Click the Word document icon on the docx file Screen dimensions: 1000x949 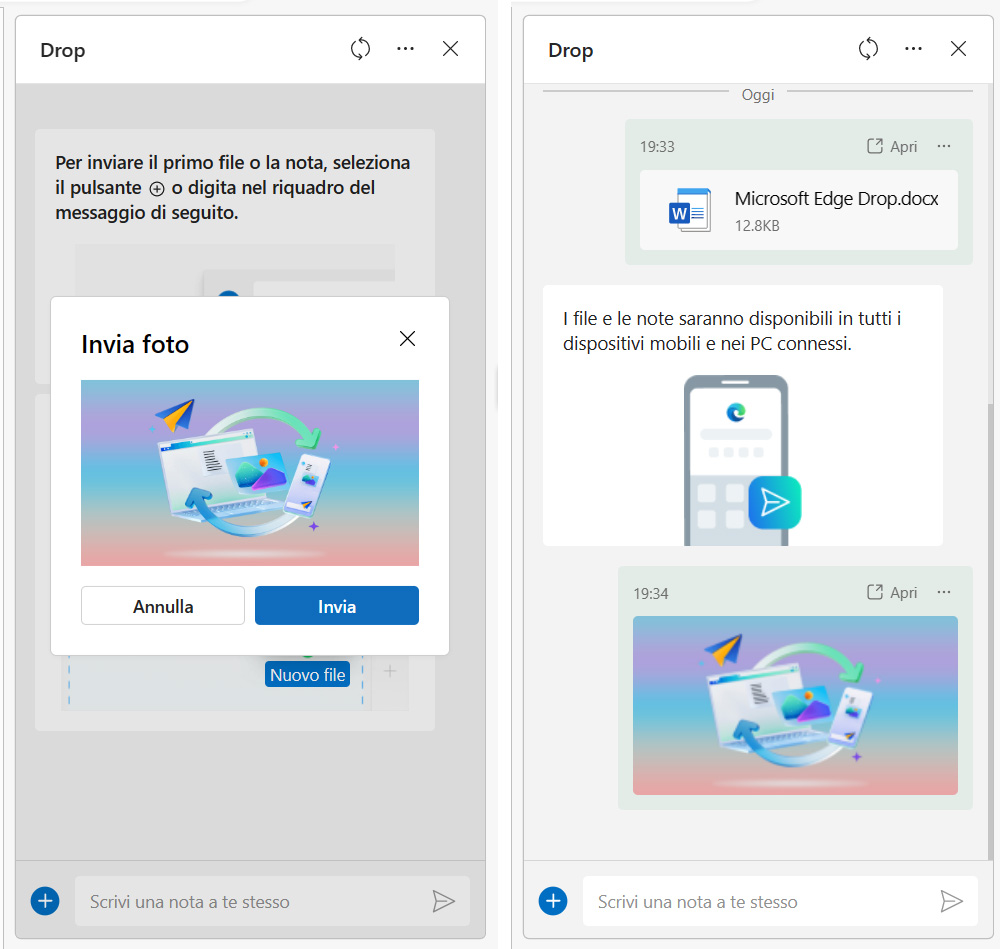coord(688,210)
